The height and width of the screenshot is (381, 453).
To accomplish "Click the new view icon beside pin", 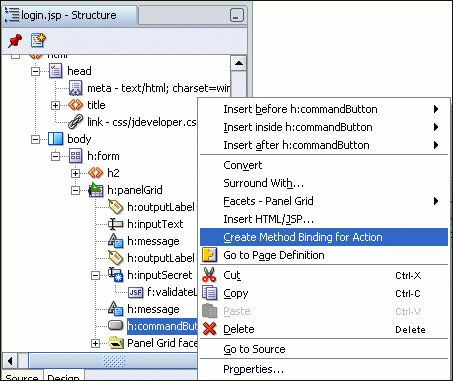I will click(x=38, y=40).
